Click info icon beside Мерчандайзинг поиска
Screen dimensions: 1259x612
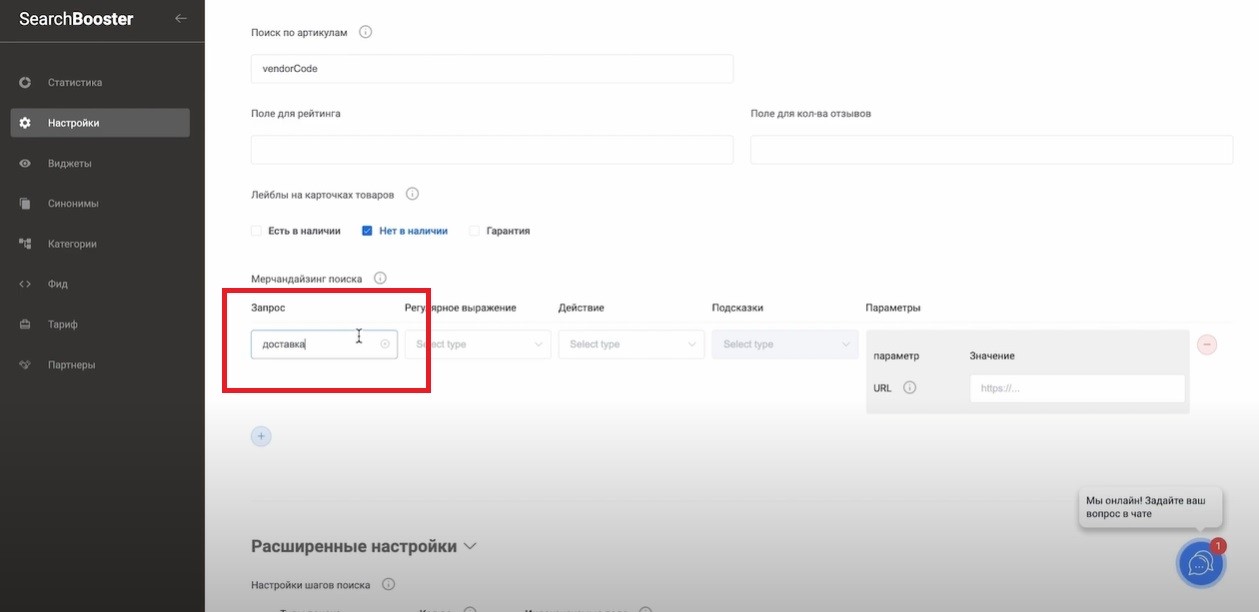[x=380, y=279]
